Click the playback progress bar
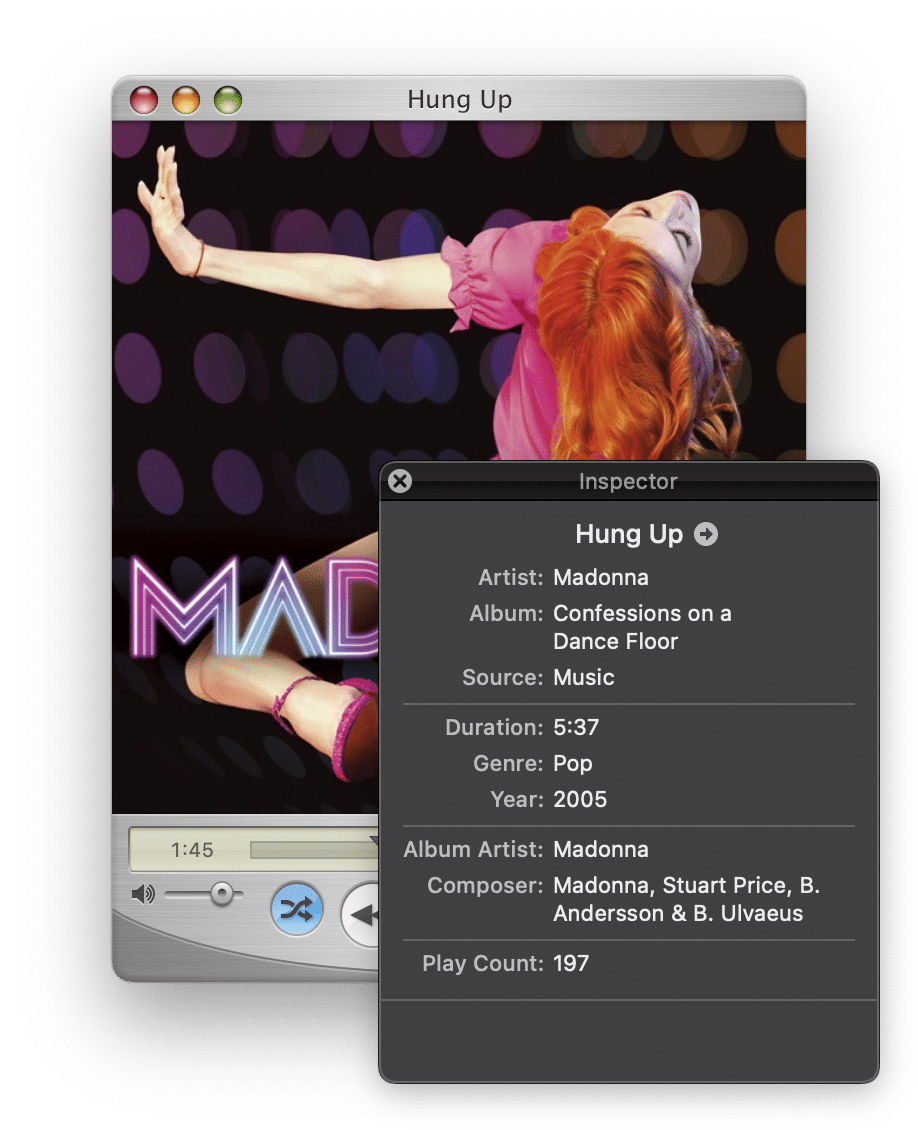This screenshot has width=918, height=1130. click(x=314, y=850)
